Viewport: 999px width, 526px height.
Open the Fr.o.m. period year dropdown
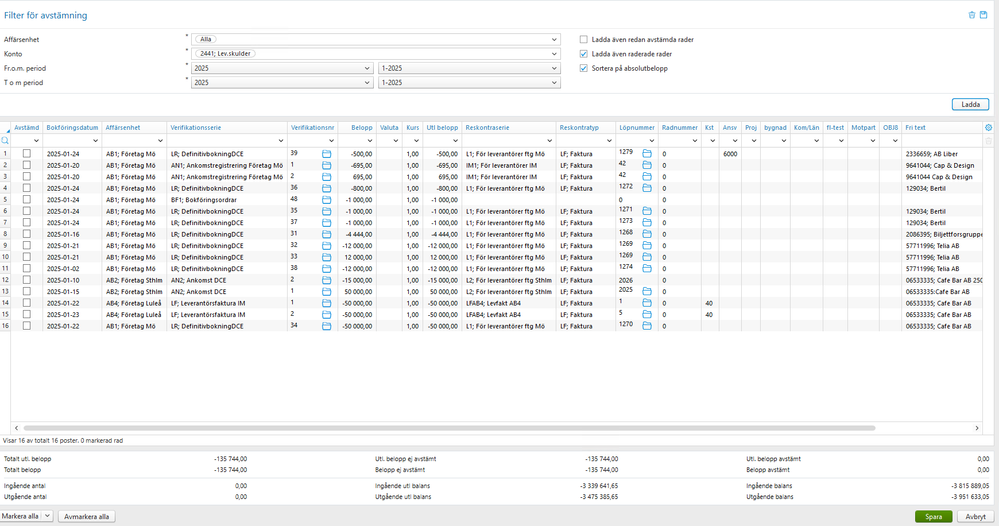(368, 68)
